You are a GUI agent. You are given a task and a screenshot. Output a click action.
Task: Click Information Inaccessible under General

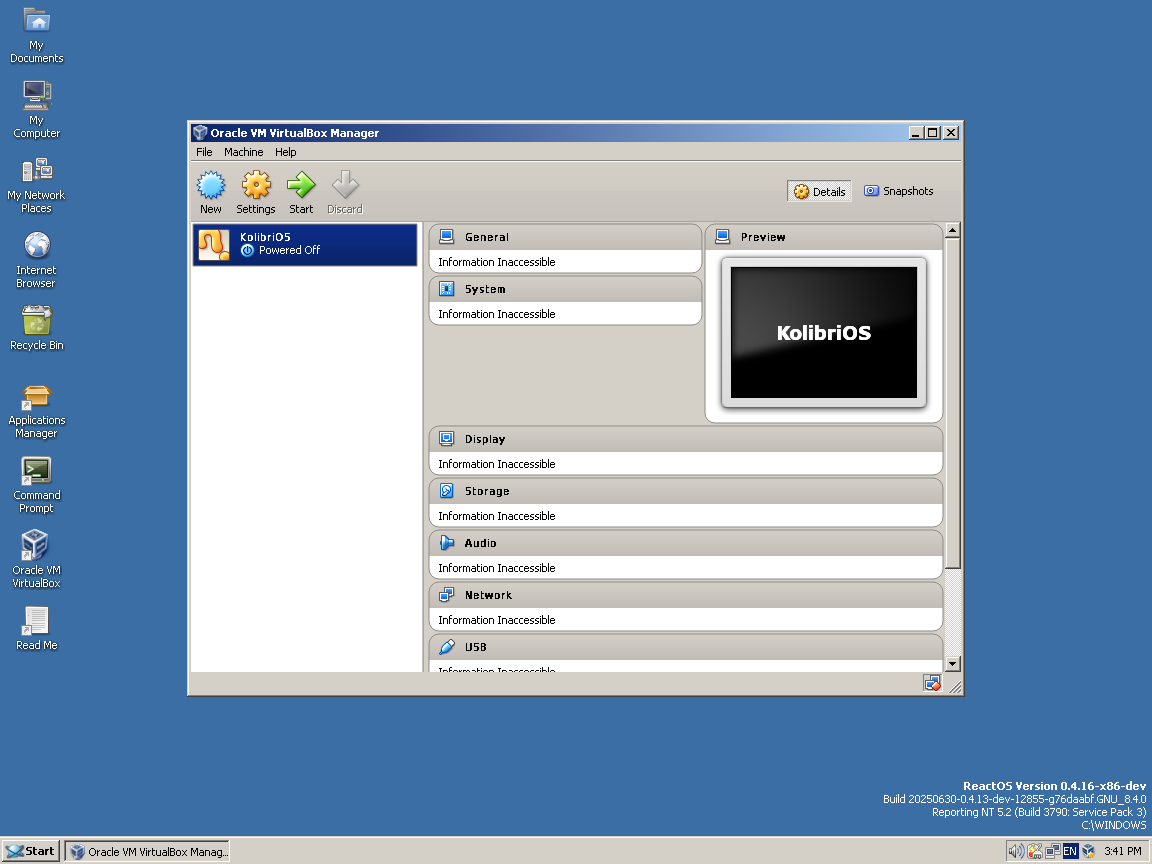[497, 262]
